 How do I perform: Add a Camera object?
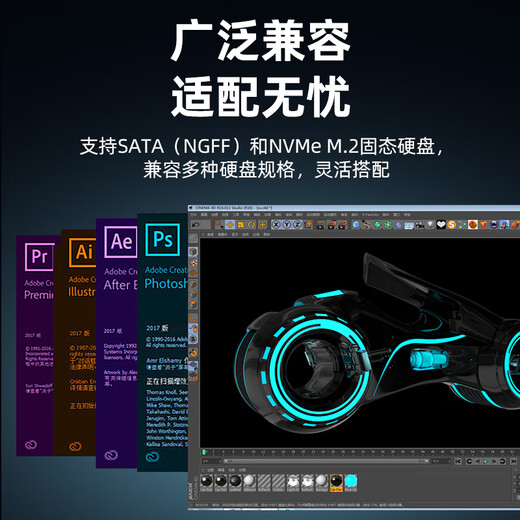420,225
